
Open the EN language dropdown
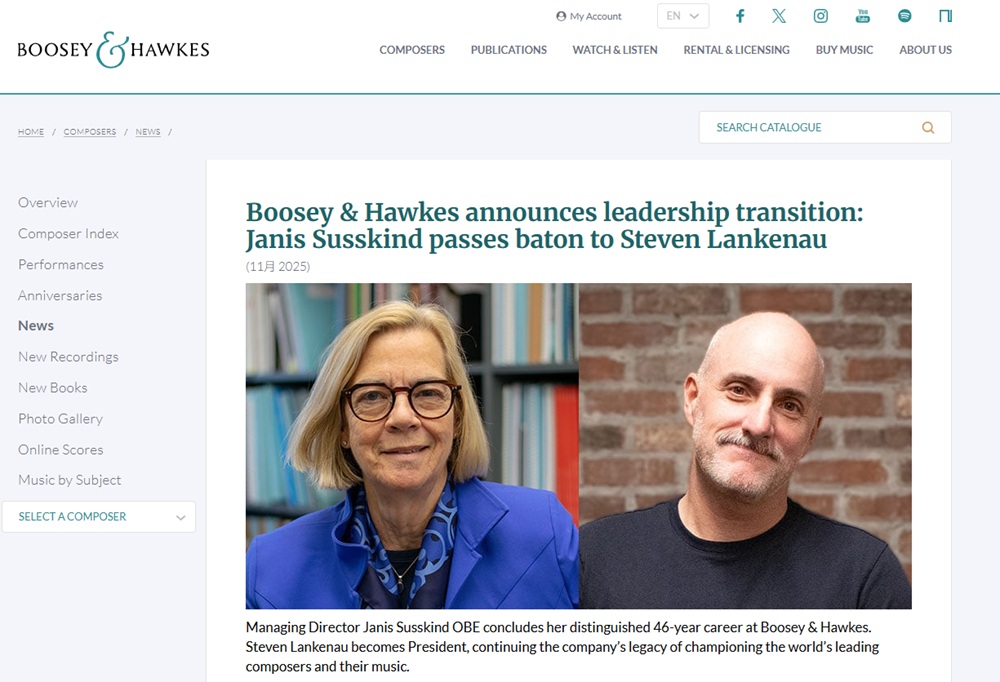point(683,16)
